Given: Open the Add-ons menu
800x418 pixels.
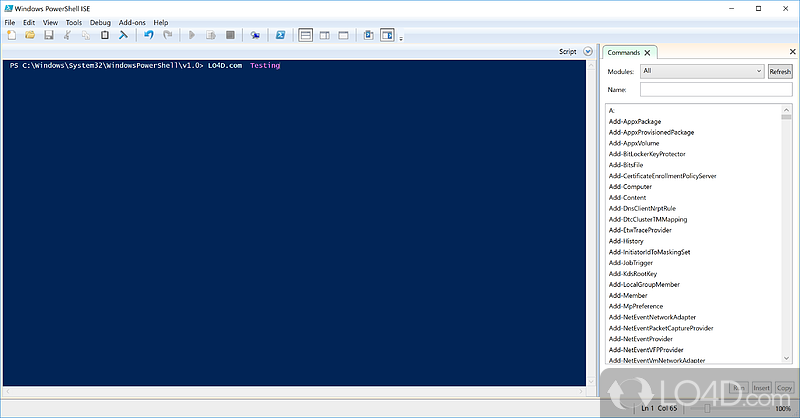Looking at the screenshot, I should [131, 21].
